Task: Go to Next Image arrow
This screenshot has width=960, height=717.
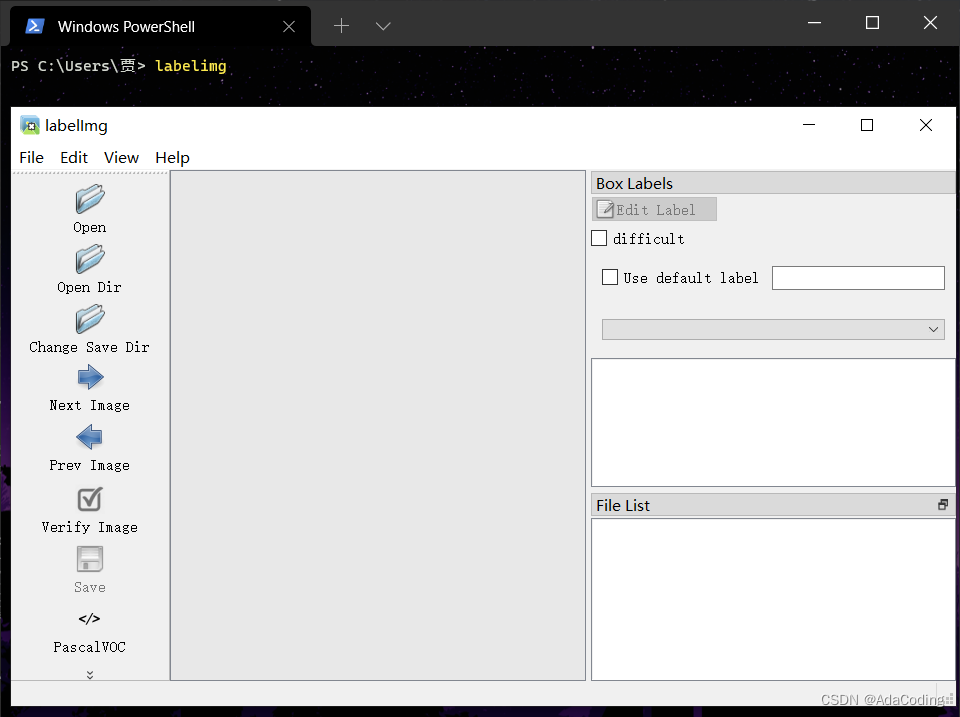Action: tap(90, 378)
